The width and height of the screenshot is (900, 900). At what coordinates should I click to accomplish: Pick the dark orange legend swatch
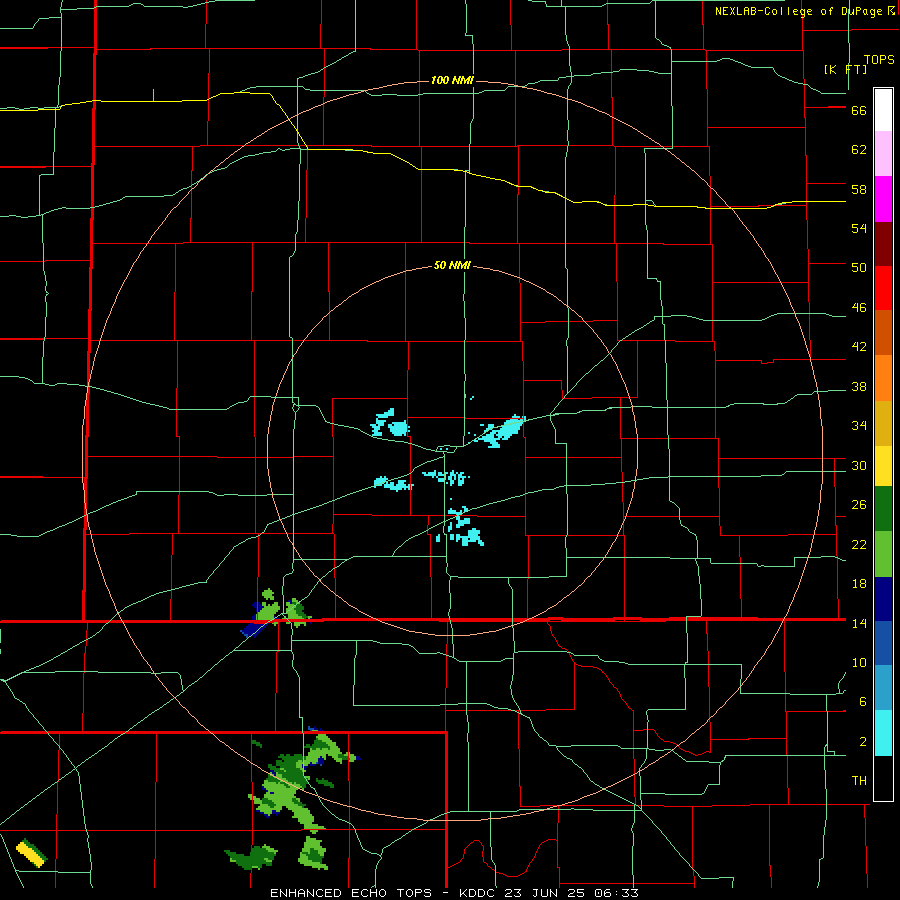[883, 333]
